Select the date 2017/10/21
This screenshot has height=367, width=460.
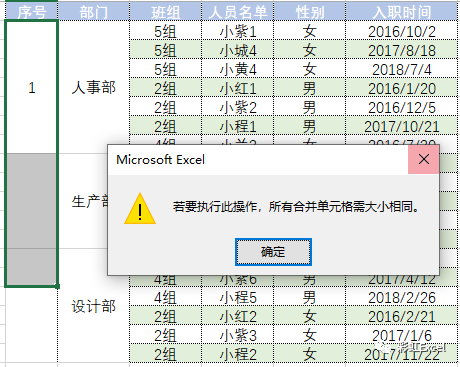(402, 126)
